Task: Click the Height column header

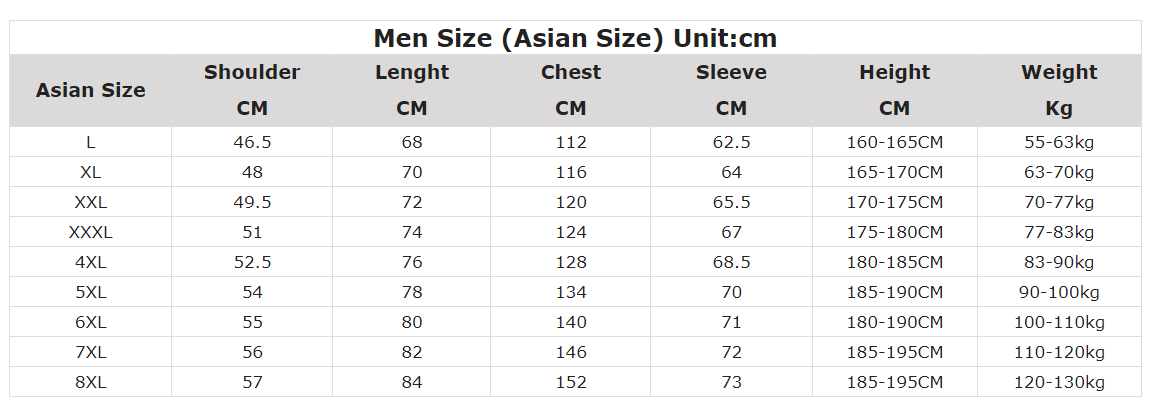Action: pos(895,72)
